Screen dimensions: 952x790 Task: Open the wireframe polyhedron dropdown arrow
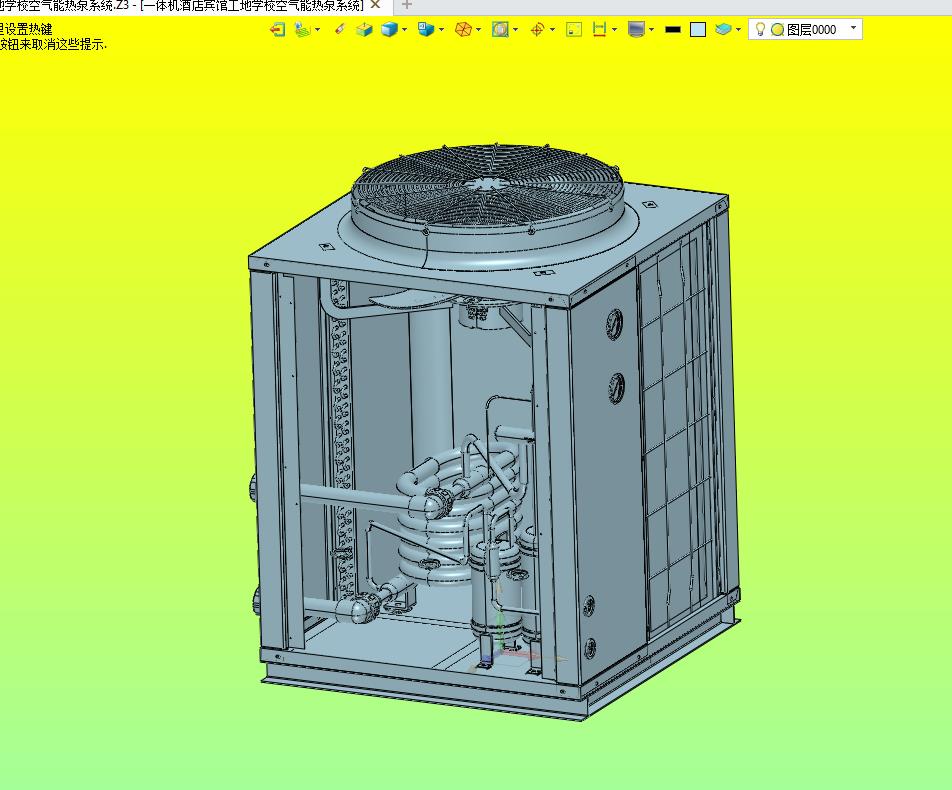(x=478, y=29)
